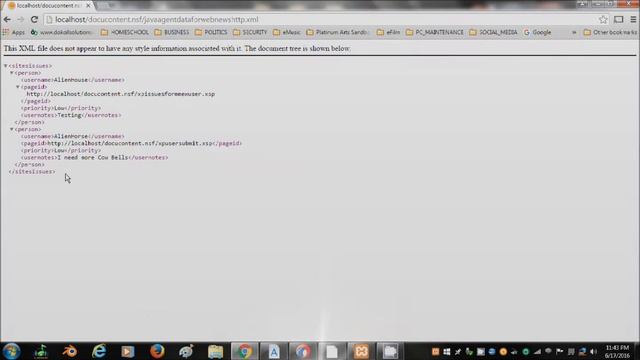Open the eMusic bookmarks folder
Image resolution: width=640 pixels, height=360 pixels.
pyautogui.click(x=287, y=32)
